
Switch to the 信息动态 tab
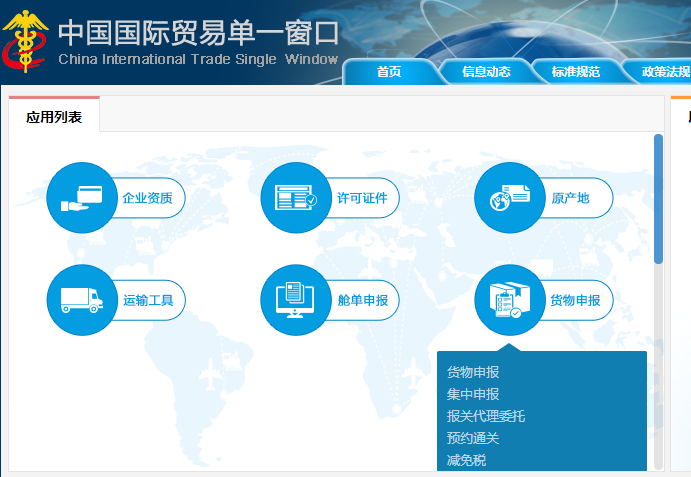click(486, 72)
